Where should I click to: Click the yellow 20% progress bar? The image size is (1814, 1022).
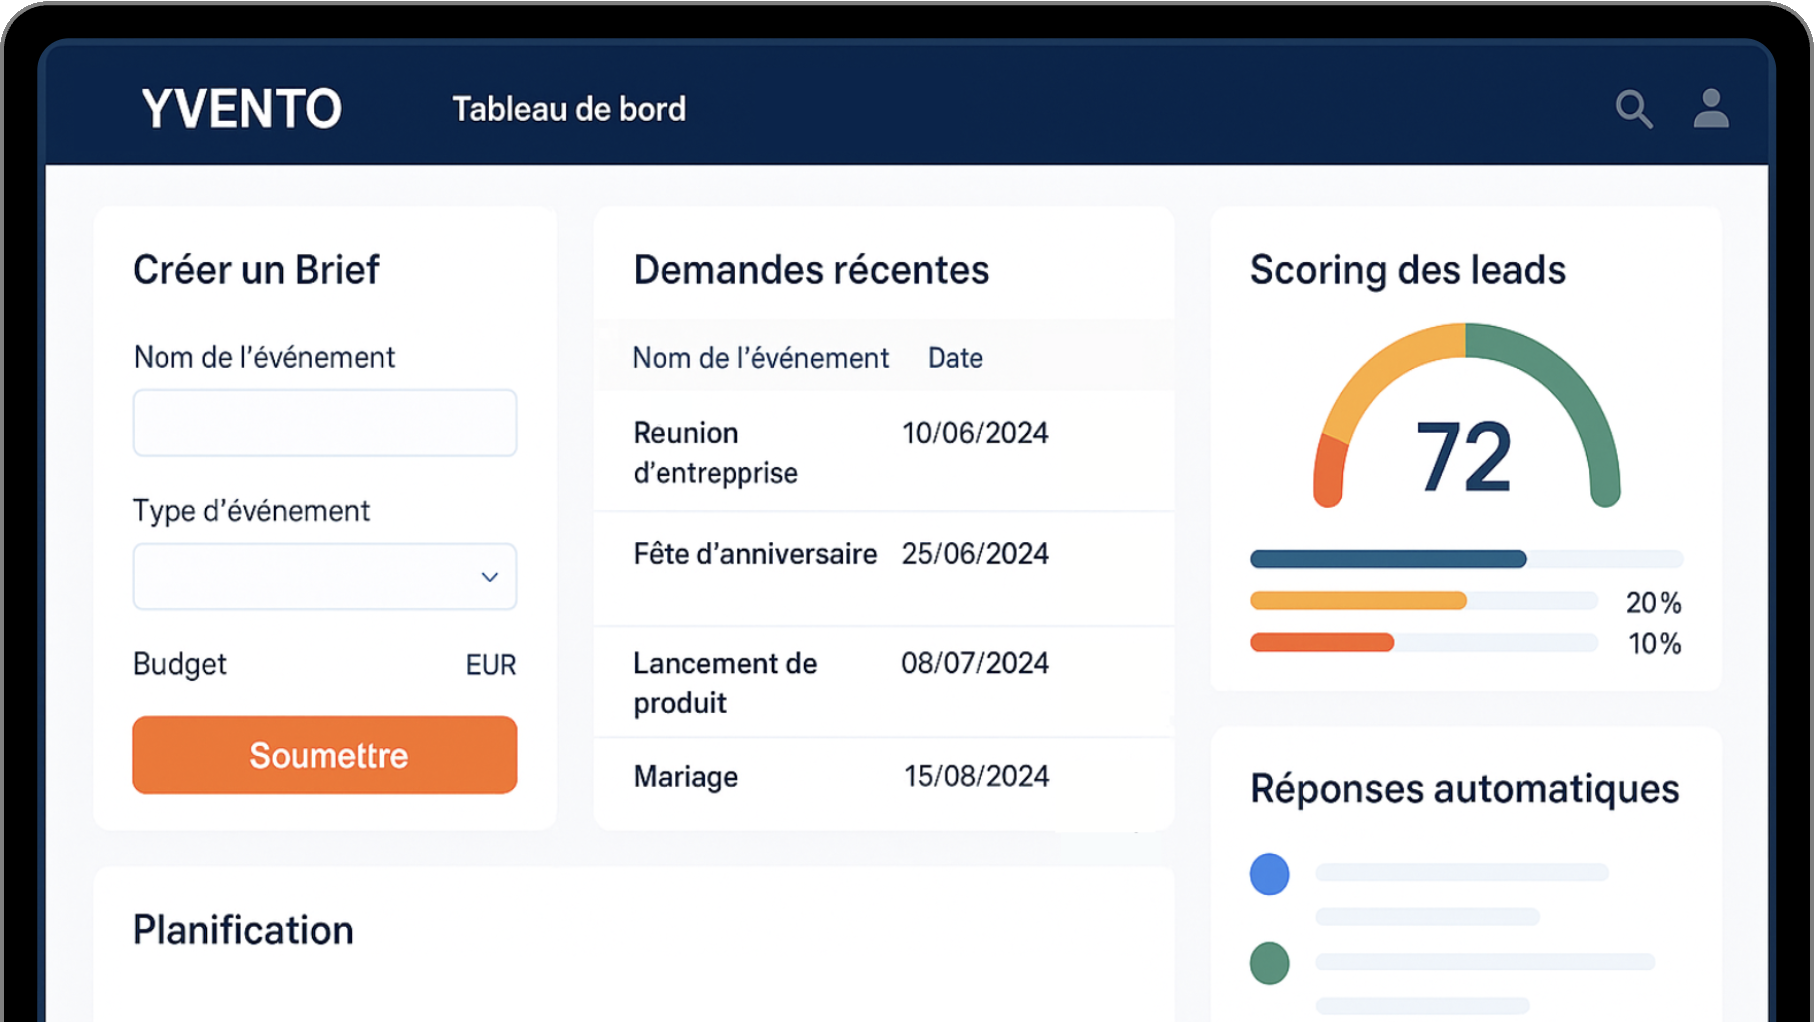click(1358, 601)
